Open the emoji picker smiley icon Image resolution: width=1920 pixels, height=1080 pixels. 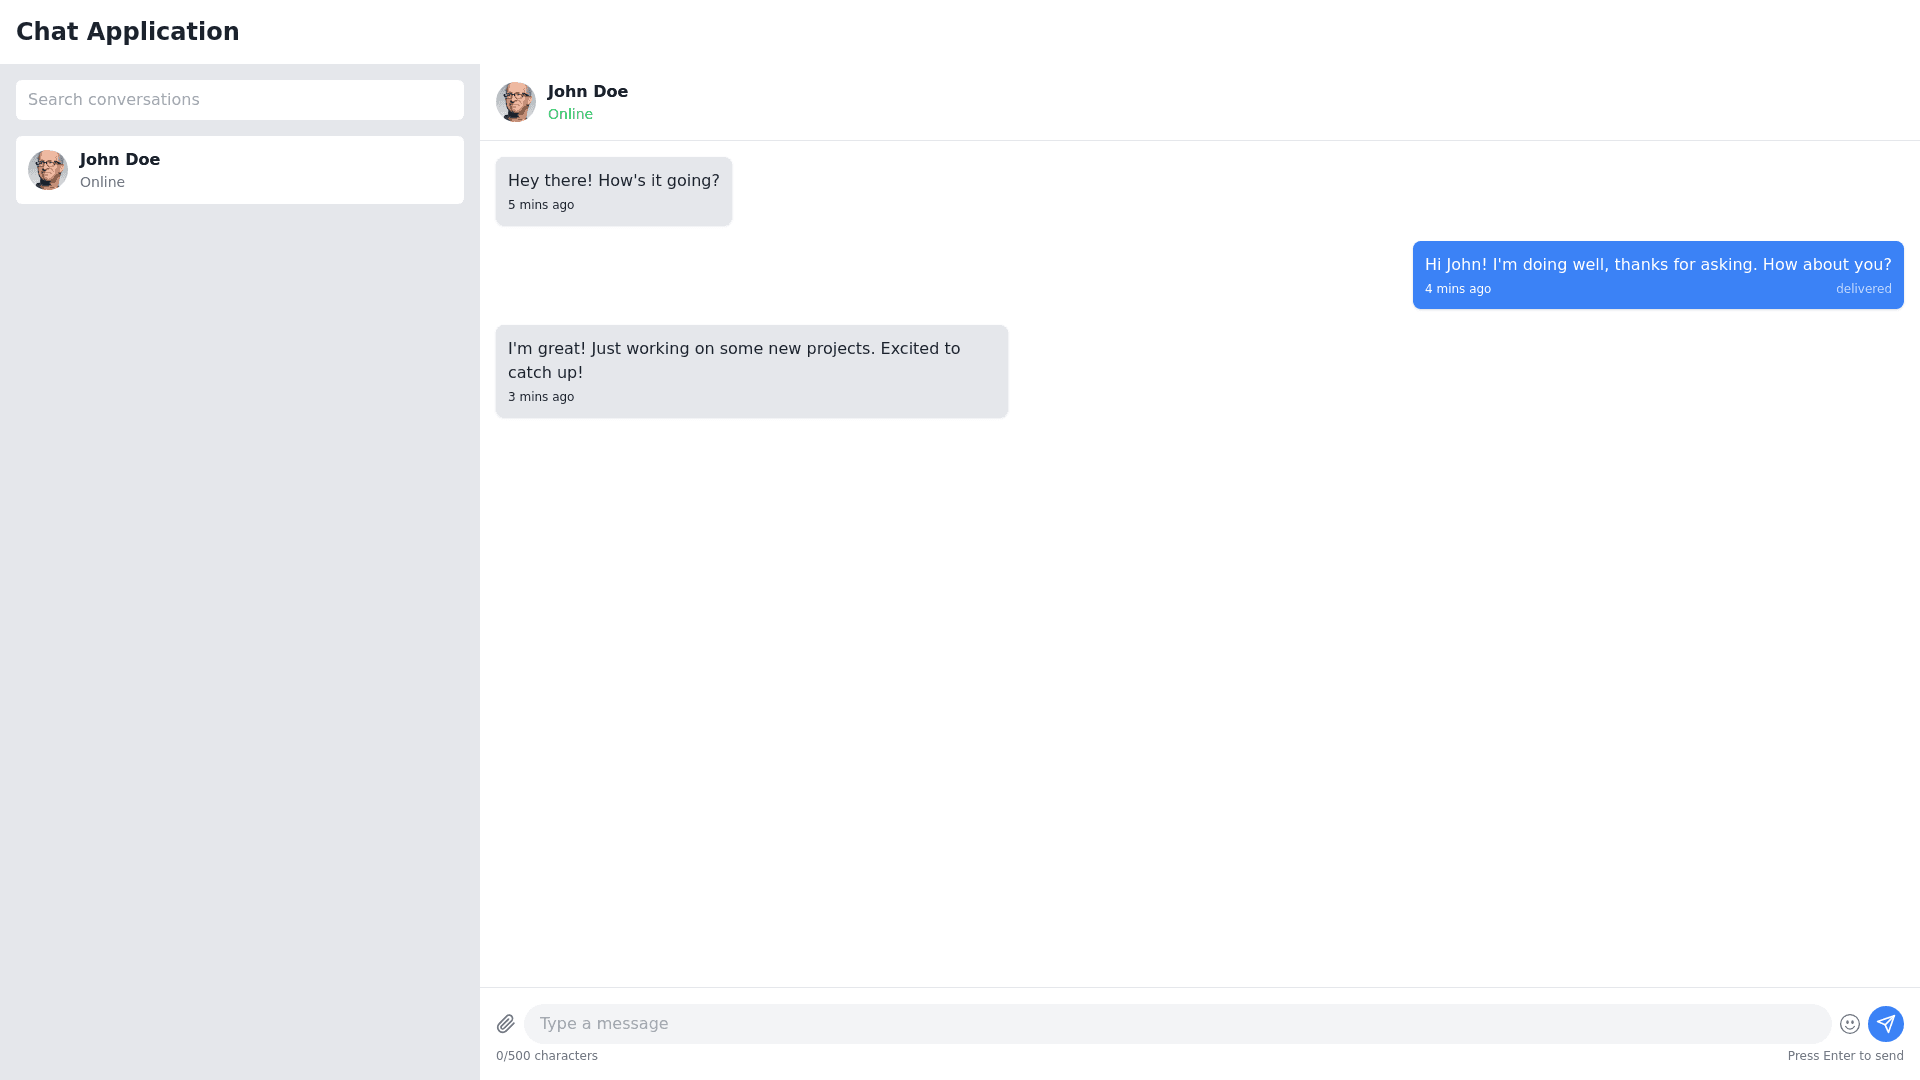1850,1024
